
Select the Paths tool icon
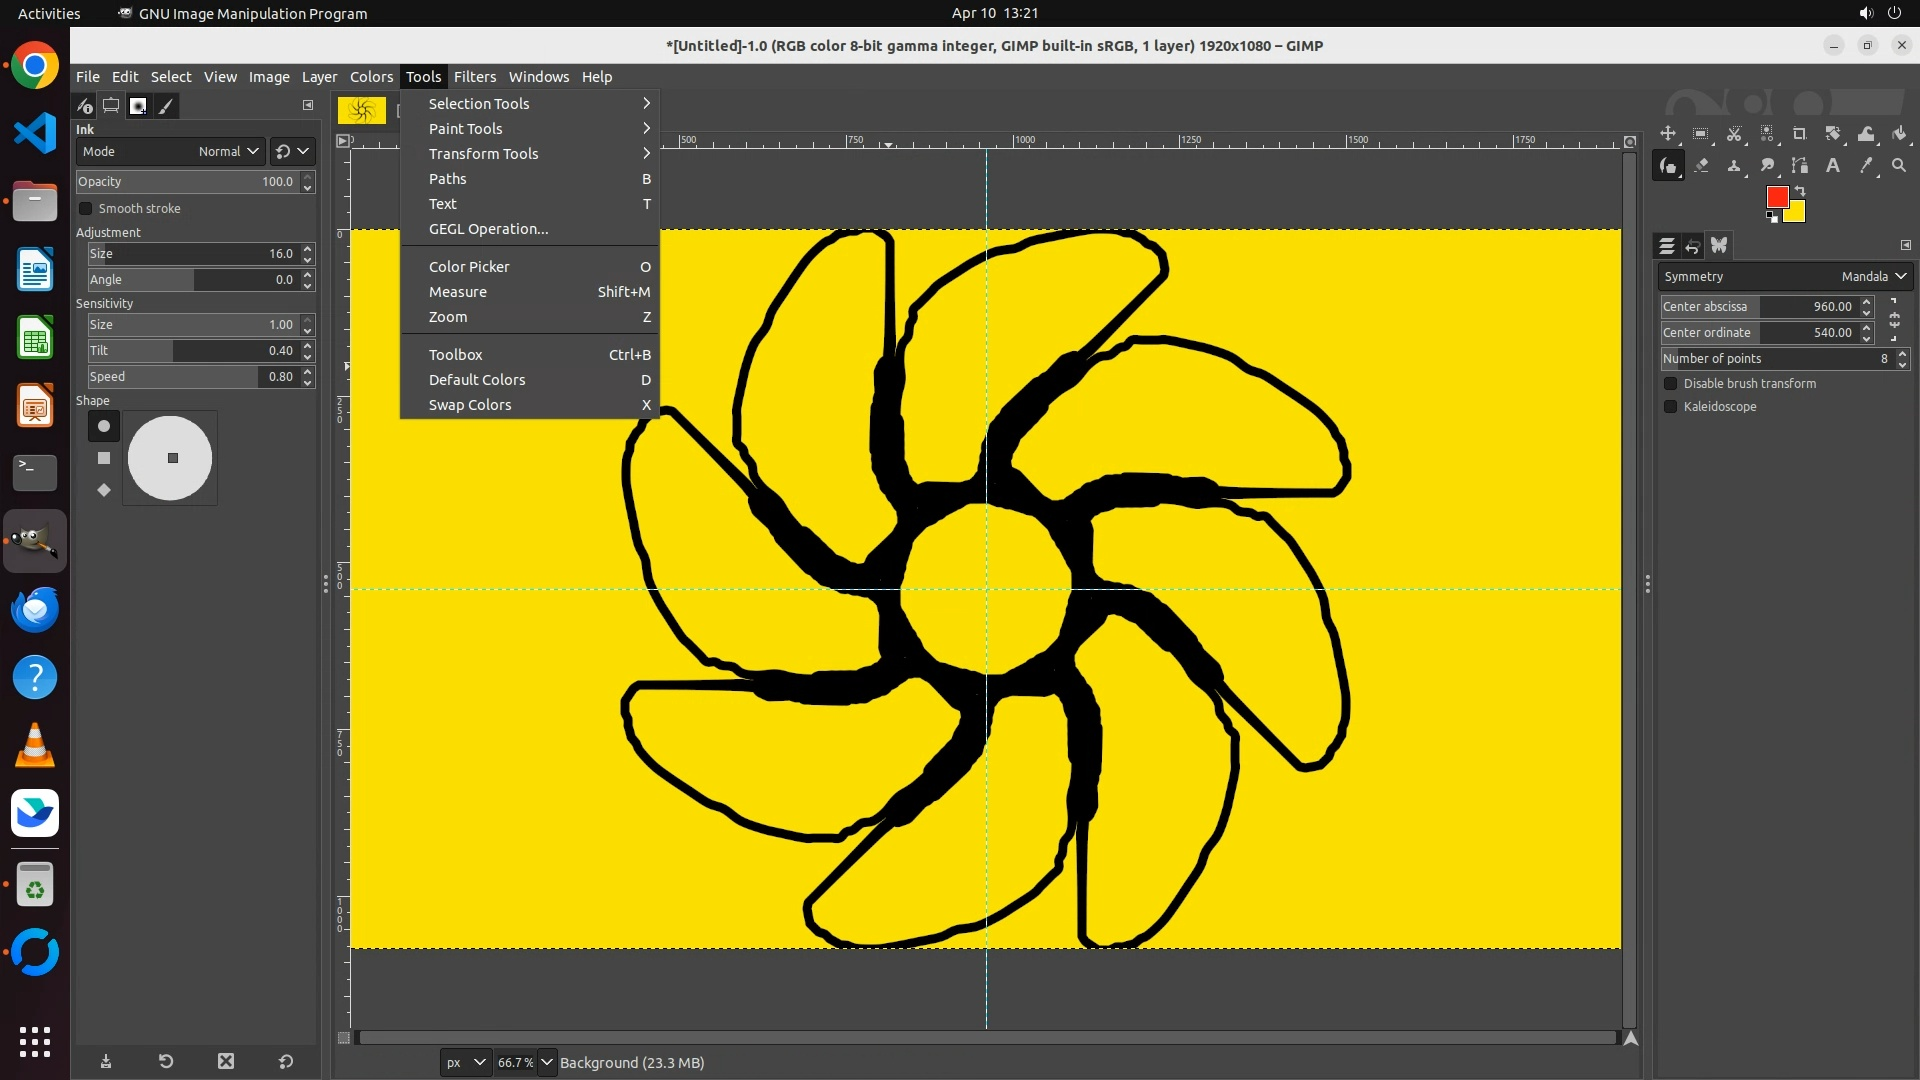[1800, 166]
